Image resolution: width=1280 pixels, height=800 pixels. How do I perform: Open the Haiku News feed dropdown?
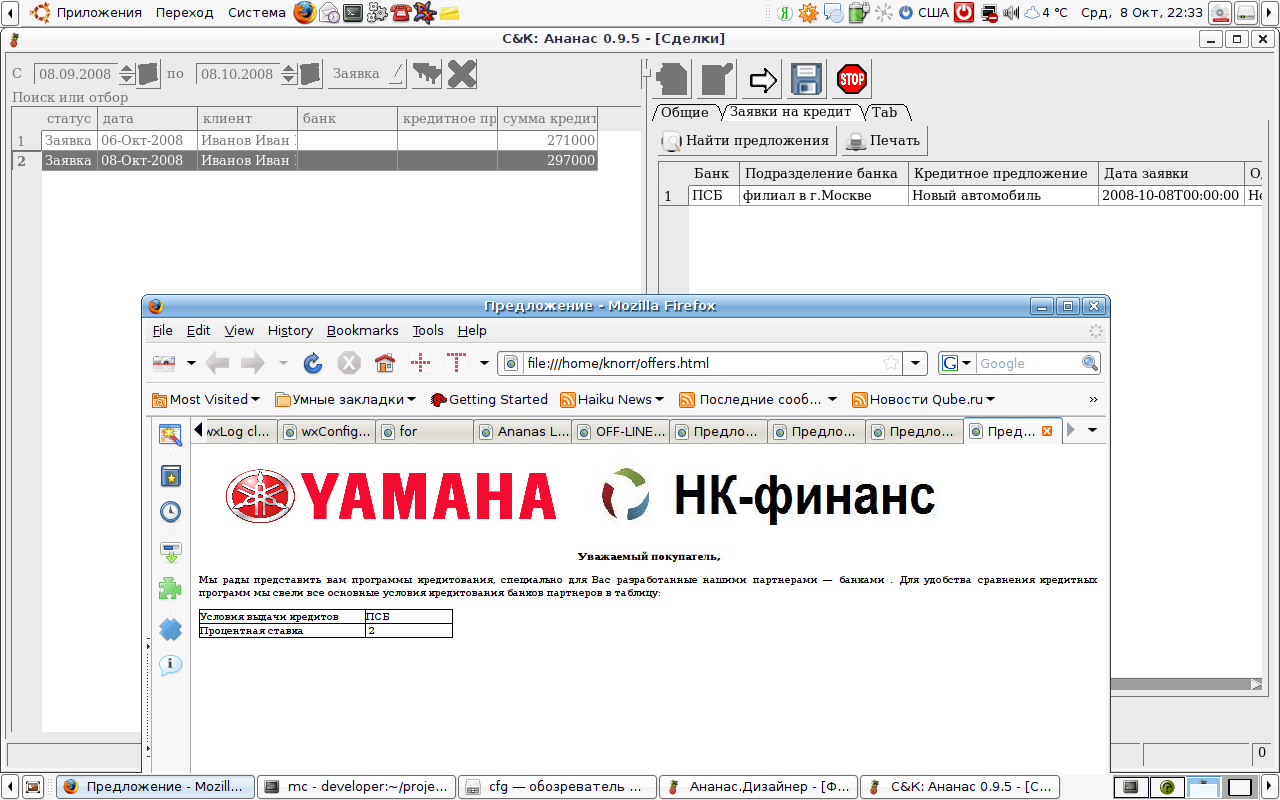click(x=612, y=399)
